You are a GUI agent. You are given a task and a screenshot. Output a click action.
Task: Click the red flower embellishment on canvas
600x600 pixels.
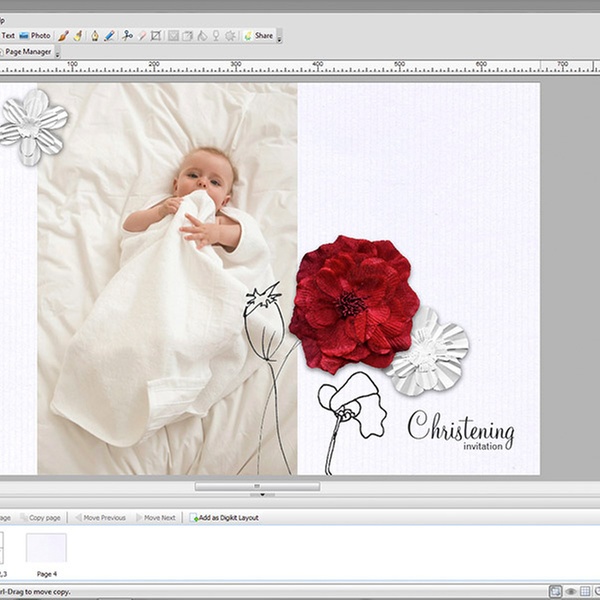tap(352, 303)
